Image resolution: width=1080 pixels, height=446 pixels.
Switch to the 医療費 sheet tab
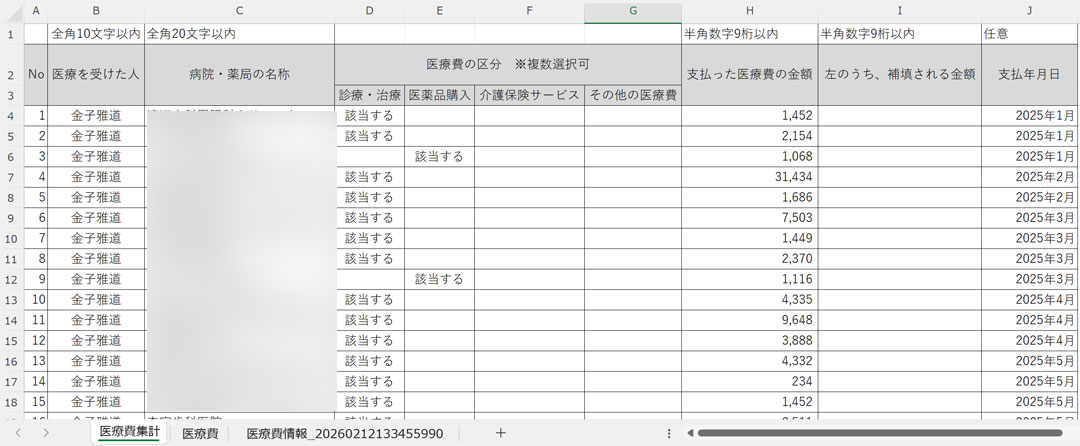(201, 433)
